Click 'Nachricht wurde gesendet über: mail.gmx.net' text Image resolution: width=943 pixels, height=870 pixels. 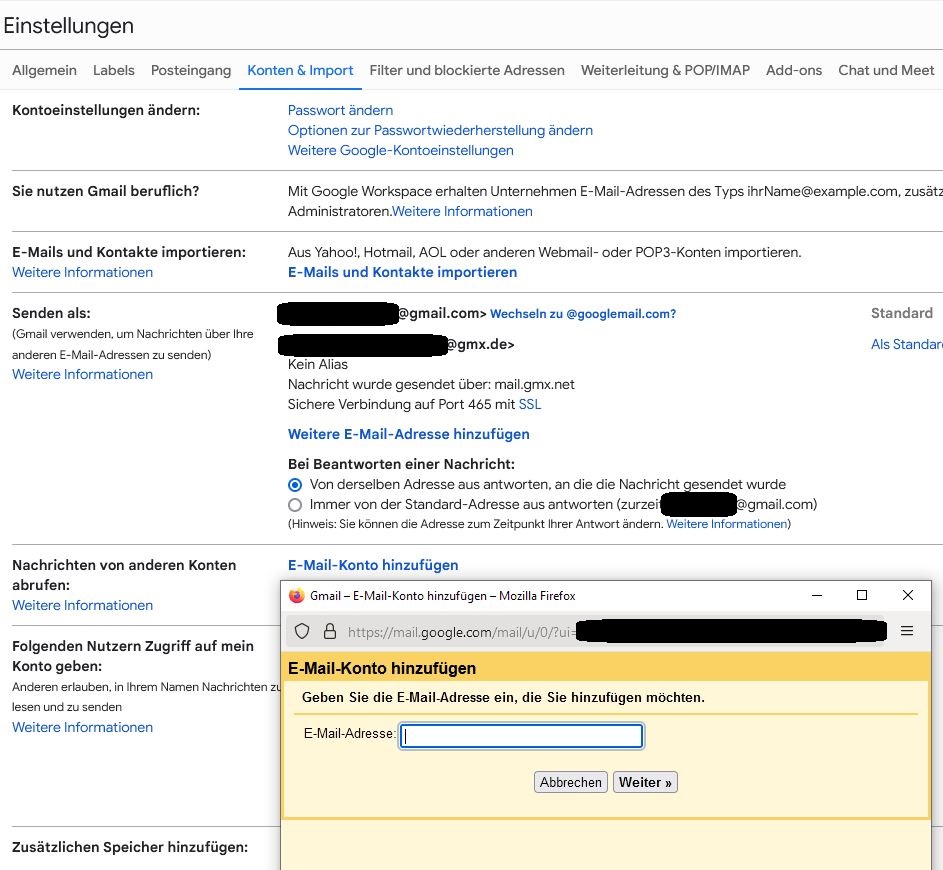(x=431, y=385)
